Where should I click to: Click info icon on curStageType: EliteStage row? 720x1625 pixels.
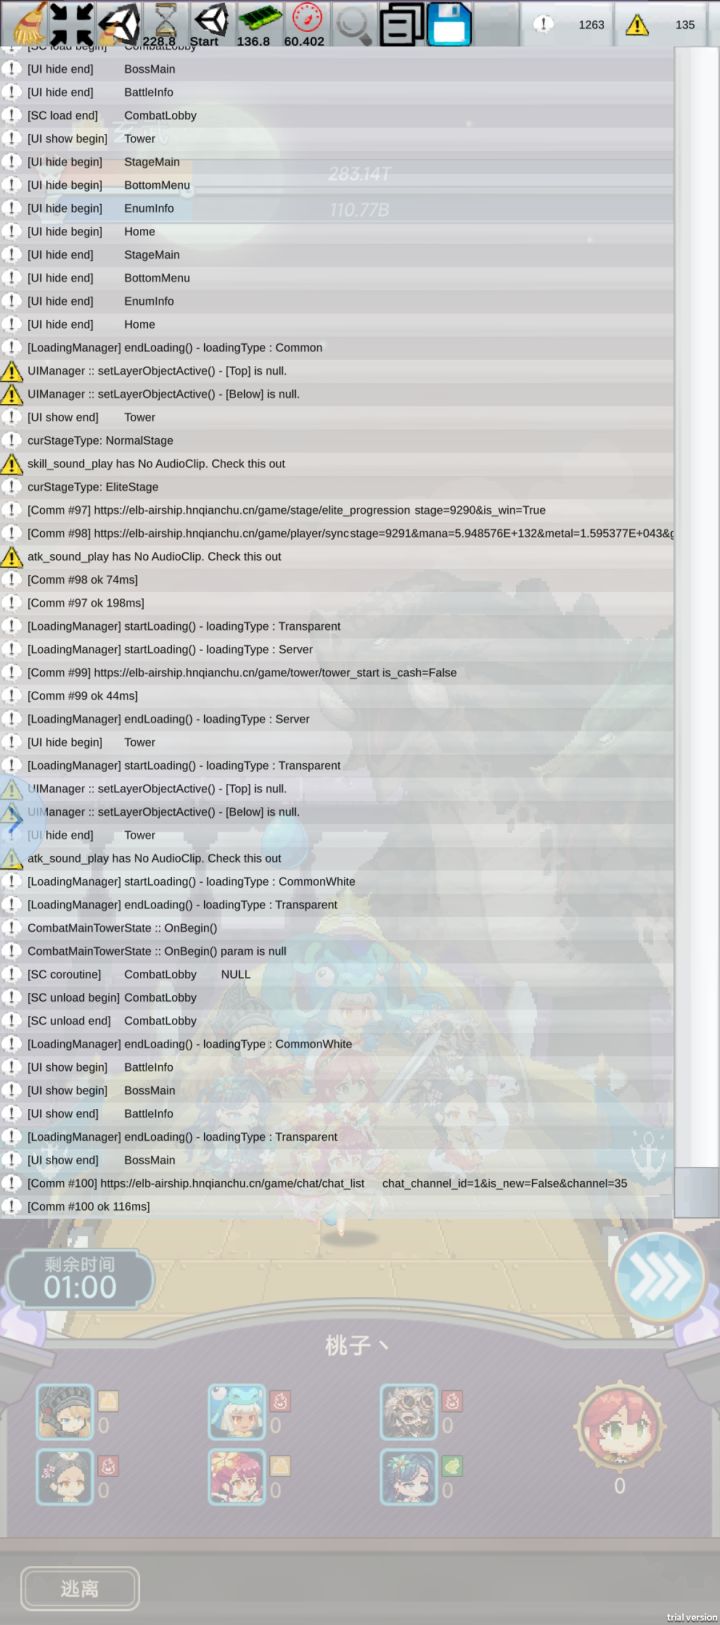click(12, 487)
